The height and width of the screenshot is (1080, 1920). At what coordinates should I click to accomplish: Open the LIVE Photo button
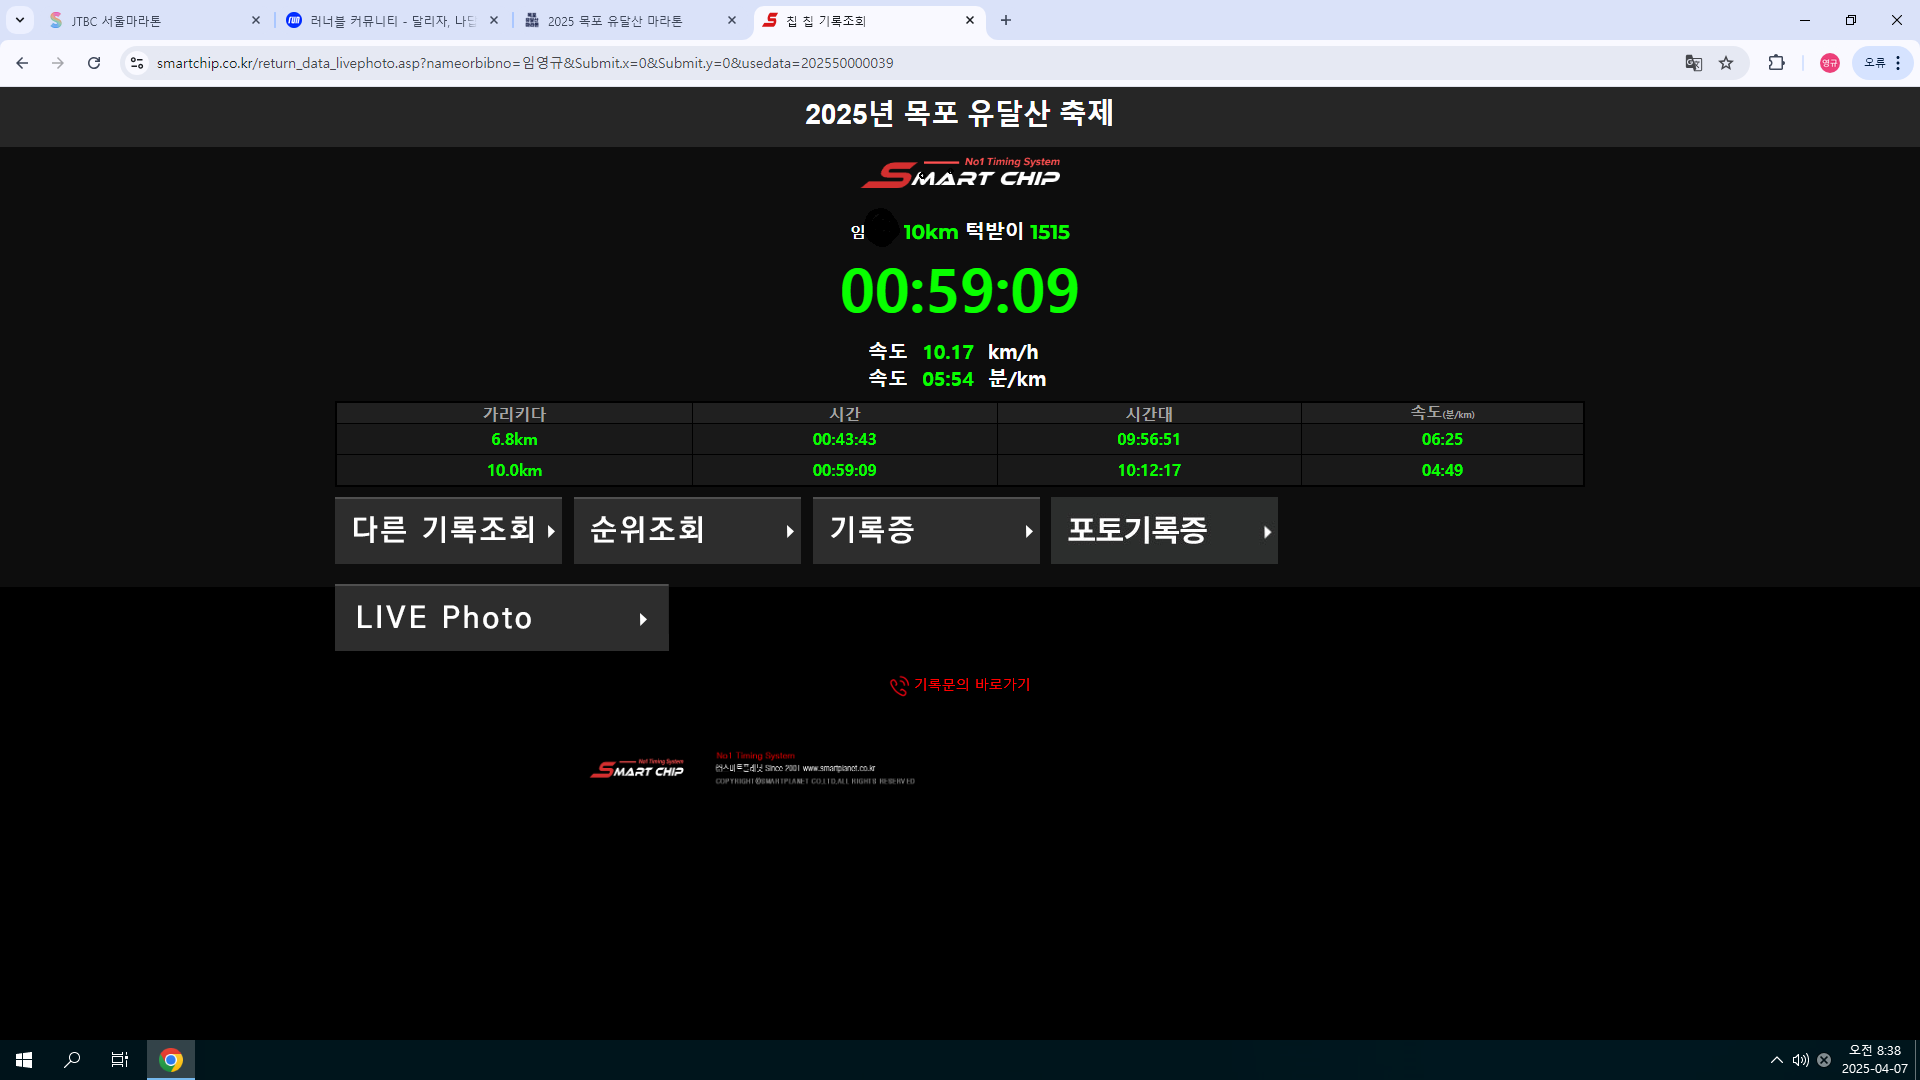click(x=501, y=618)
